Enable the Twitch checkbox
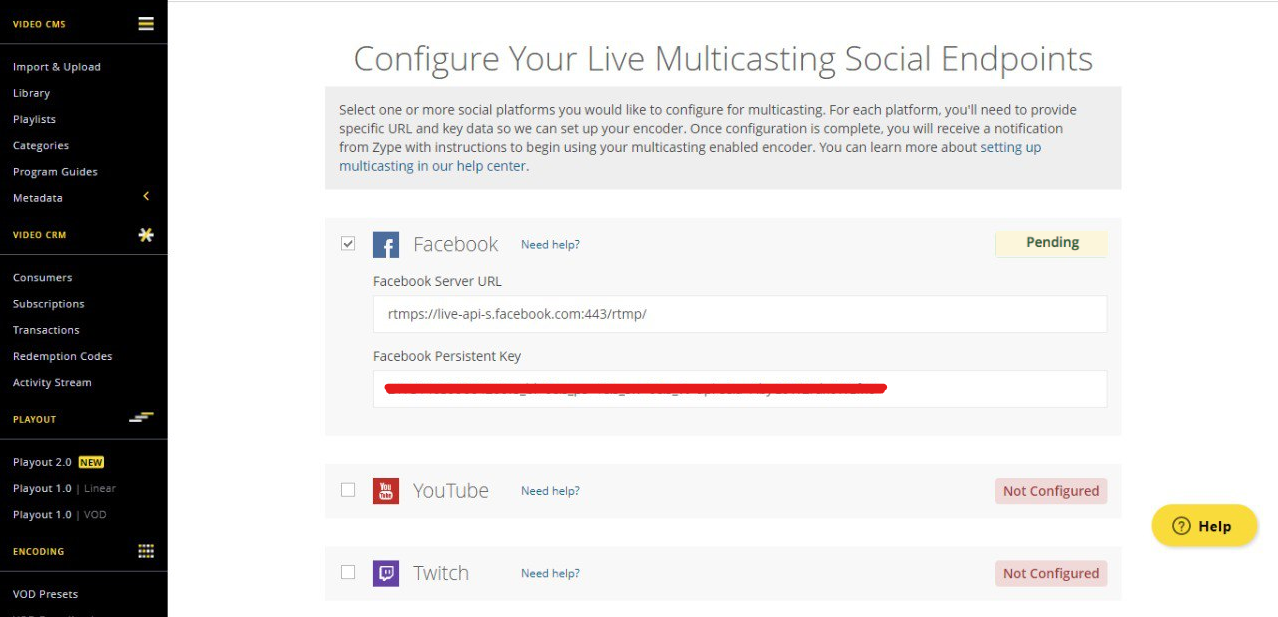Screen dimensions: 1278x617 tap(348, 572)
